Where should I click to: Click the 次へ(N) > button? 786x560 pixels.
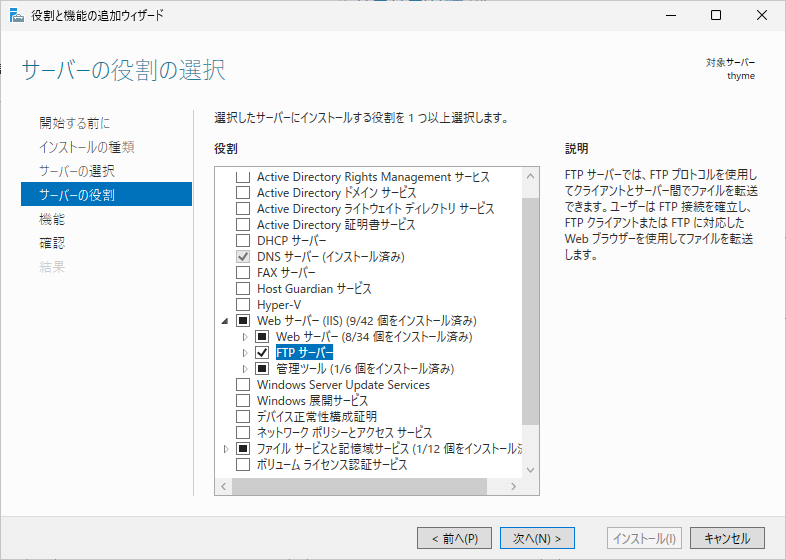tap(537, 538)
